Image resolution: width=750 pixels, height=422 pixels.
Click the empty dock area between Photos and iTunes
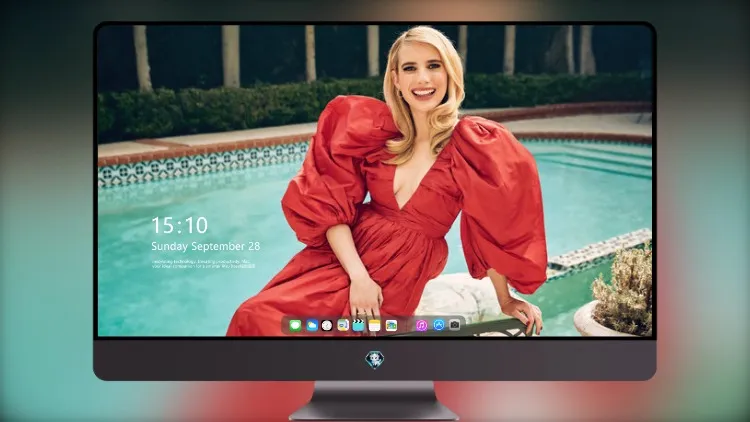click(407, 326)
